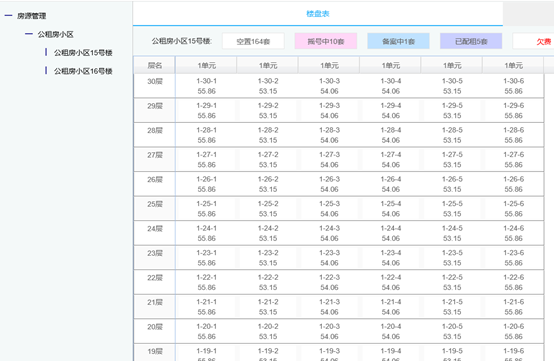Open room cell 1-28-2
This screenshot has height=361, width=554.
pos(268,135)
